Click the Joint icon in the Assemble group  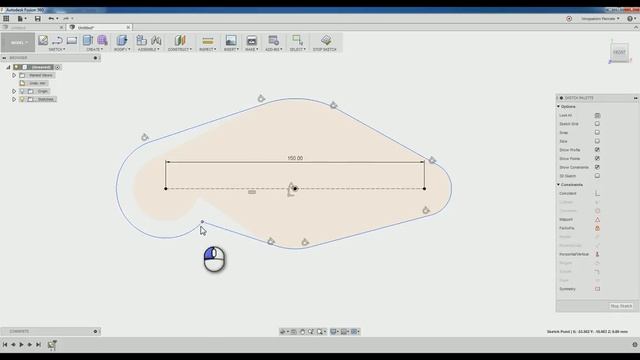click(156, 40)
